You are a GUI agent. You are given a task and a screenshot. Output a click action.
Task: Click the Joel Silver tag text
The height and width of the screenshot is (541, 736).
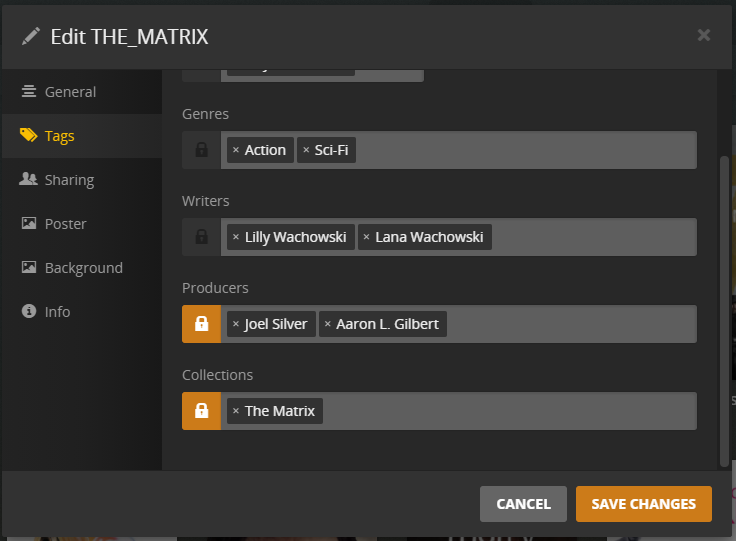276,324
